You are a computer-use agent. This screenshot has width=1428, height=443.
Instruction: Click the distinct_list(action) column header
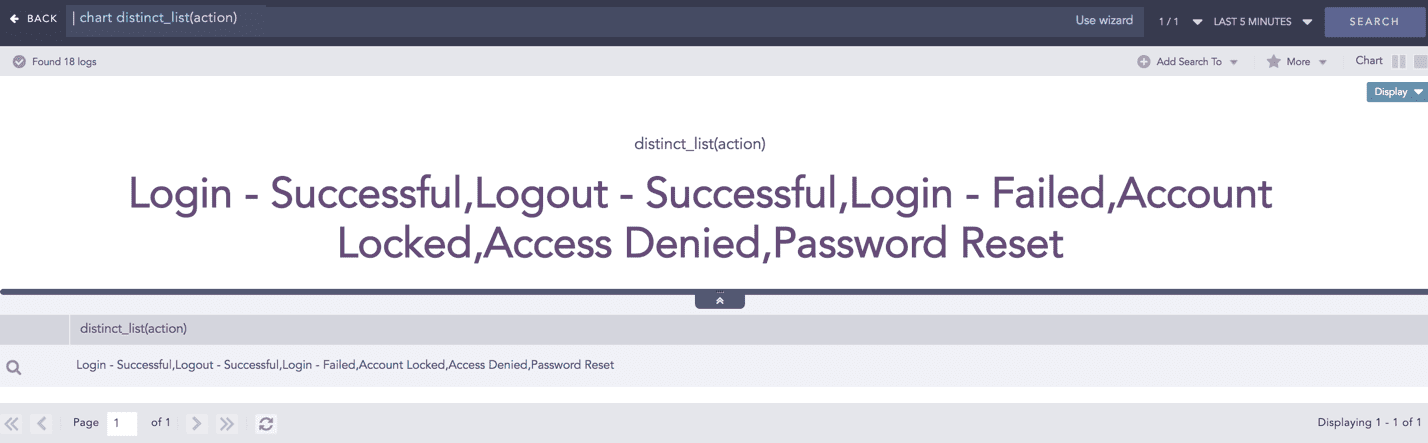pyautogui.click(x=134, y=329)
